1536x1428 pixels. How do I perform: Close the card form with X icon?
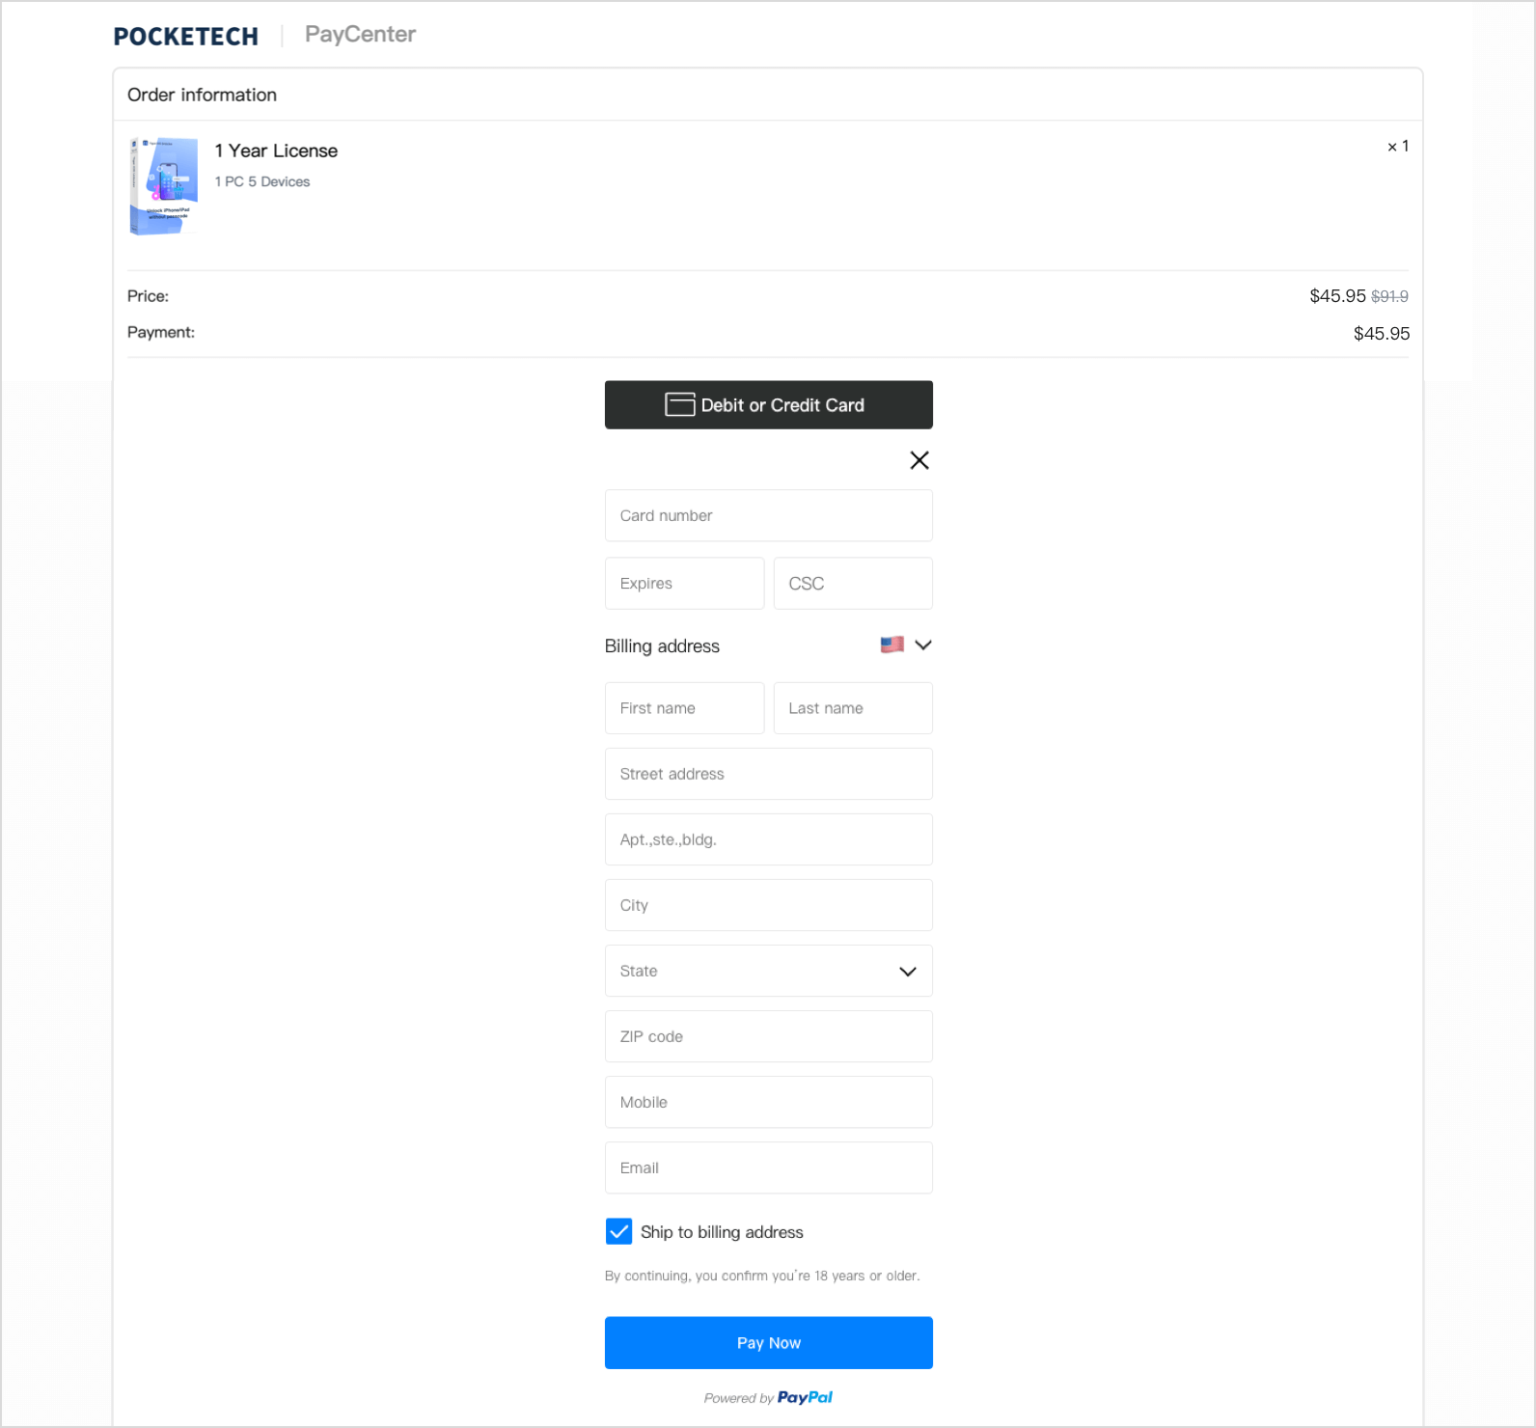pos(919,460)
